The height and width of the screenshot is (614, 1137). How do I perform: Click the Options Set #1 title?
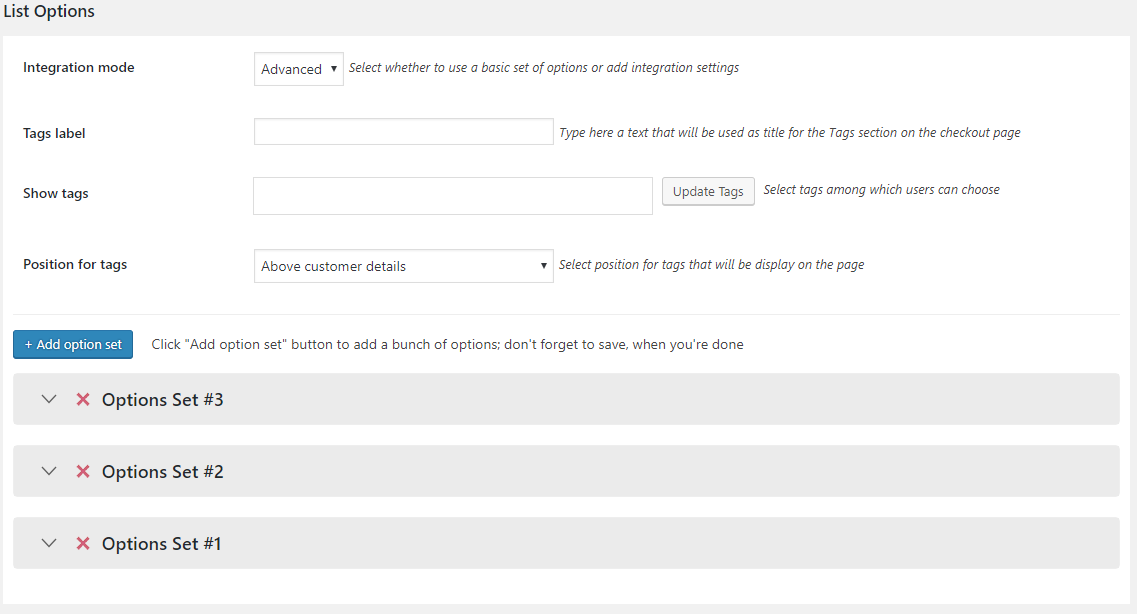click(x=161, y=543)
